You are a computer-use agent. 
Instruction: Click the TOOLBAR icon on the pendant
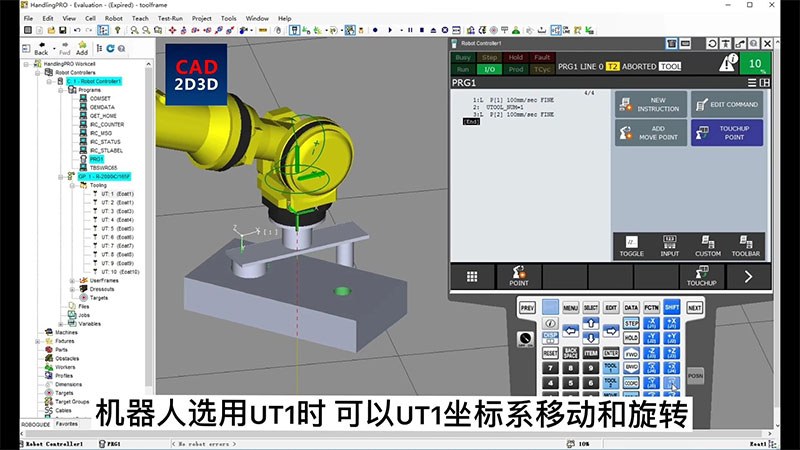745,246
